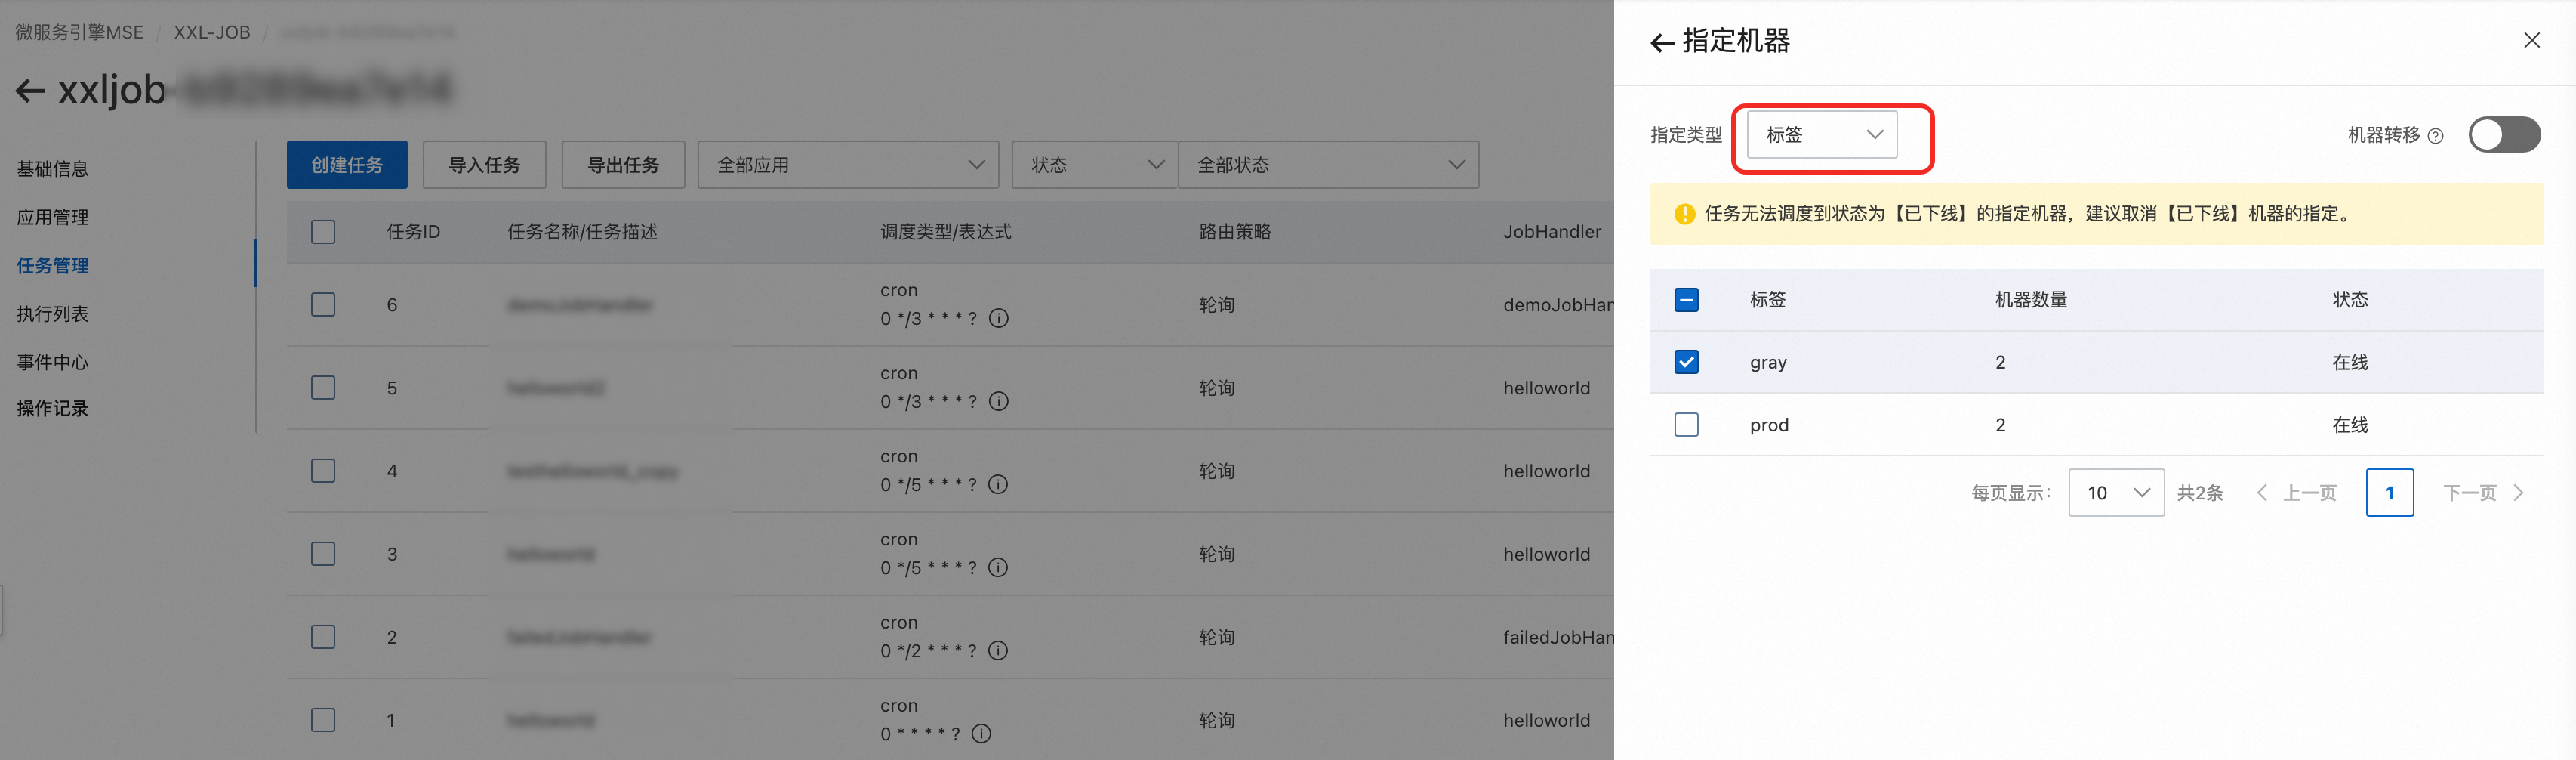The image size is (2576, 760).
Task: Click the 调度类型/表达式 column header
Action: (x=946, y=232)
